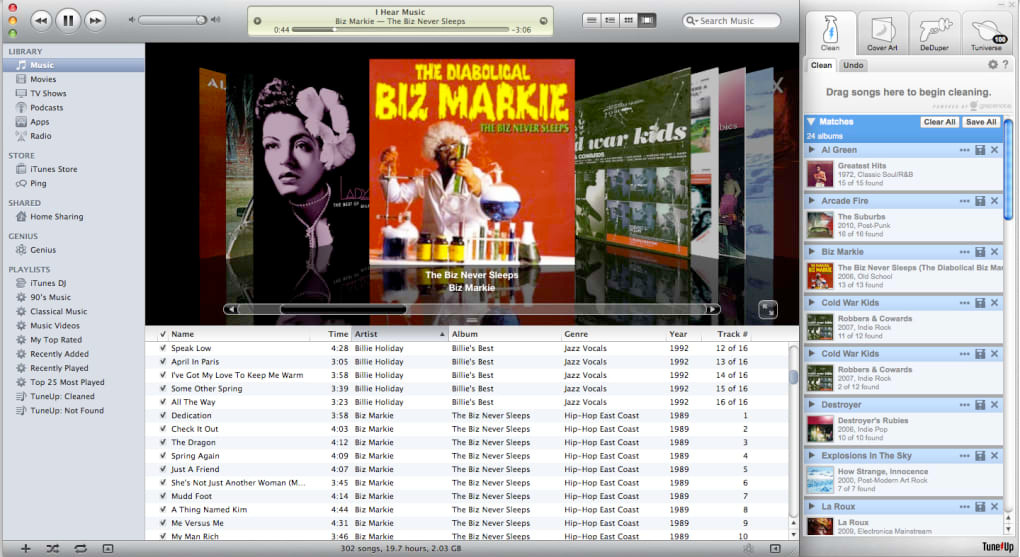Collapse the Matches section
This screenshot has height=557, width=1020.
[x=812, y=122]
